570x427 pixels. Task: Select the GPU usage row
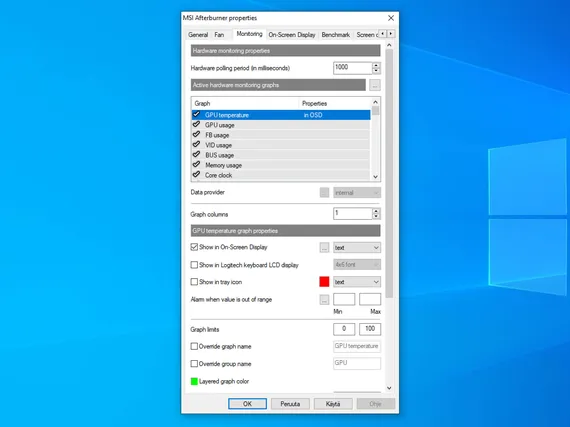(x=281, y=125)
